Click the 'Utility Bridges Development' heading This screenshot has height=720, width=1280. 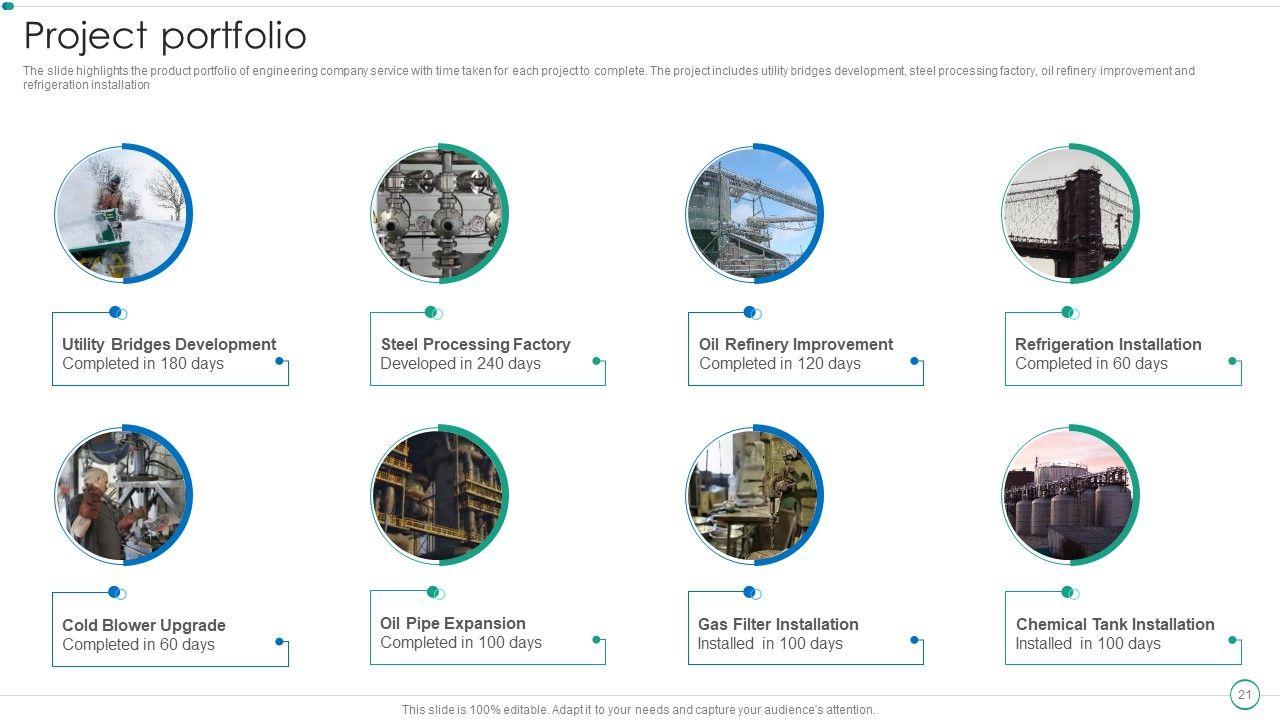(x=169, y=344)
